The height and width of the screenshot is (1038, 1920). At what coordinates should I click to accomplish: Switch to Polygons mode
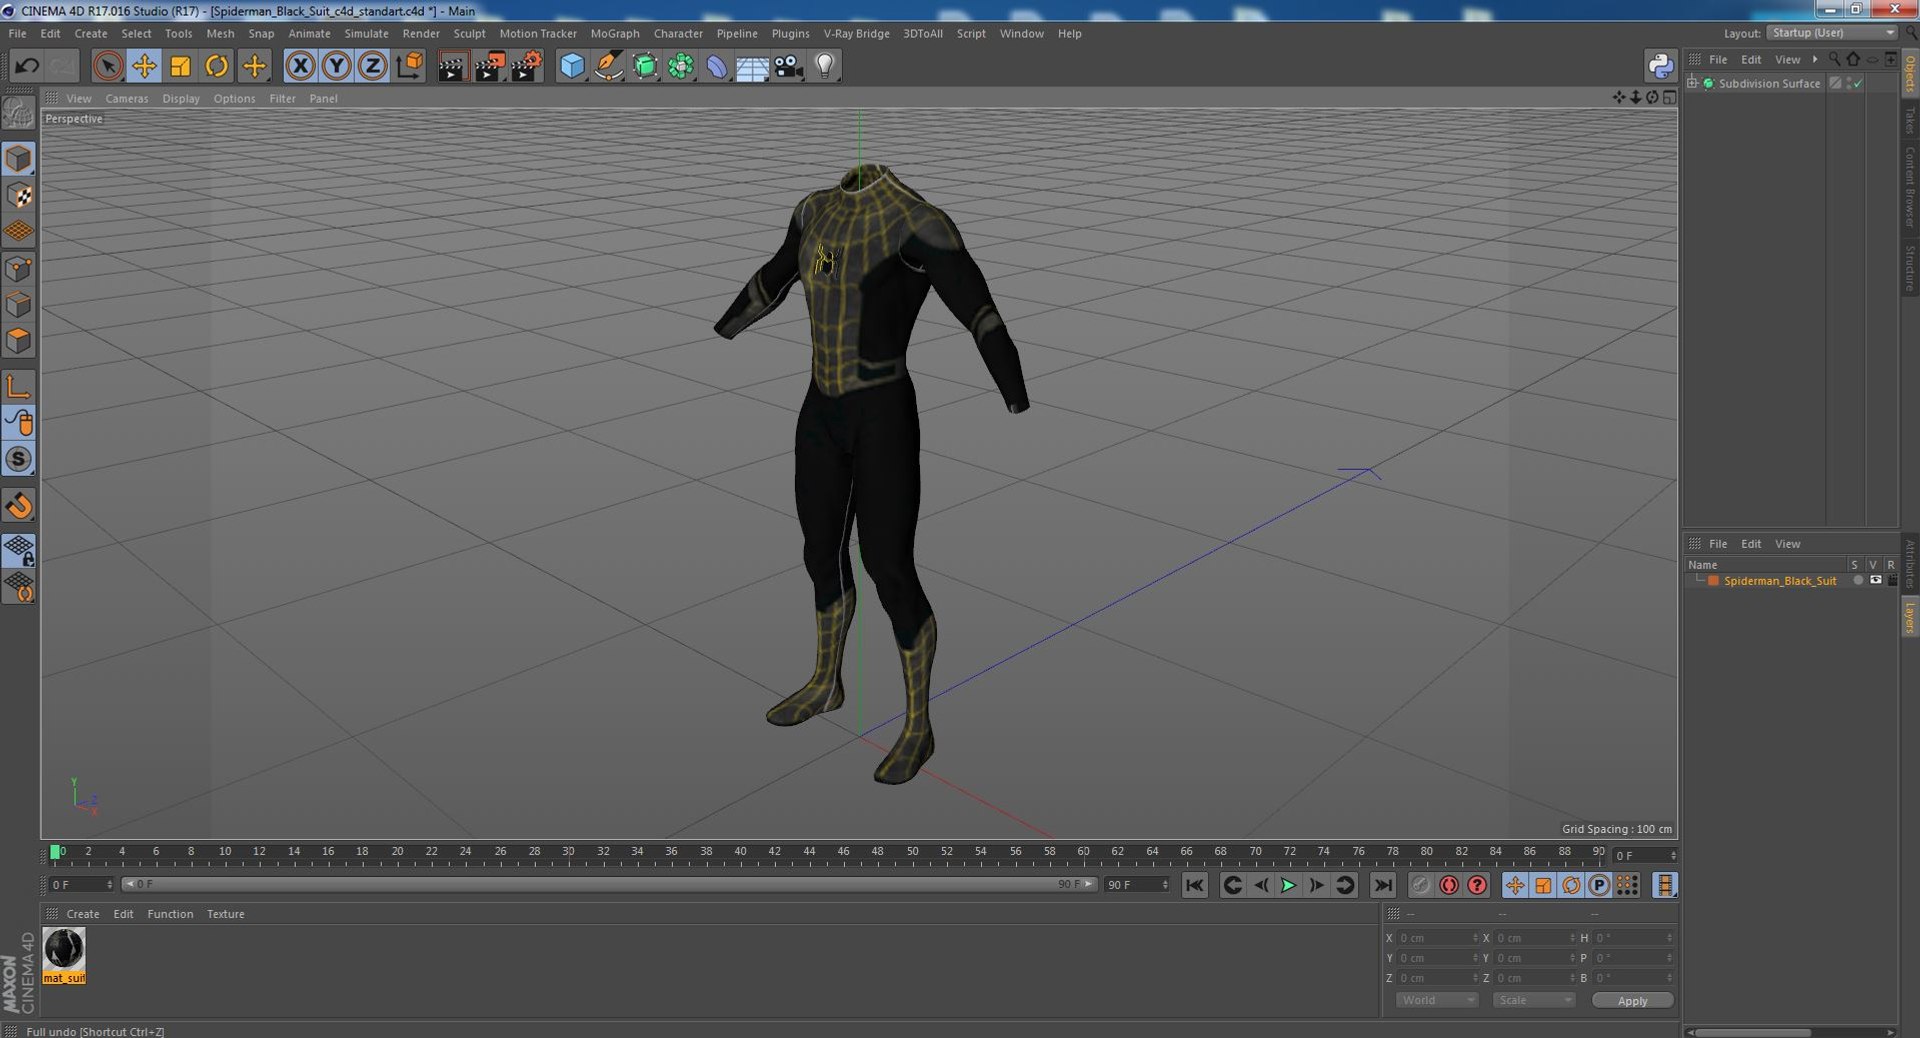(x=18, y=341)
